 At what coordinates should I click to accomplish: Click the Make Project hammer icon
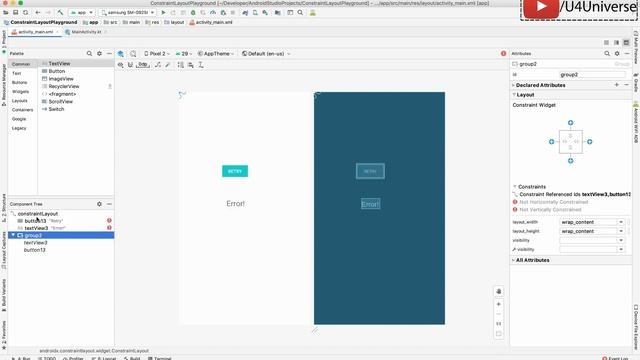(x=60, y=13)
